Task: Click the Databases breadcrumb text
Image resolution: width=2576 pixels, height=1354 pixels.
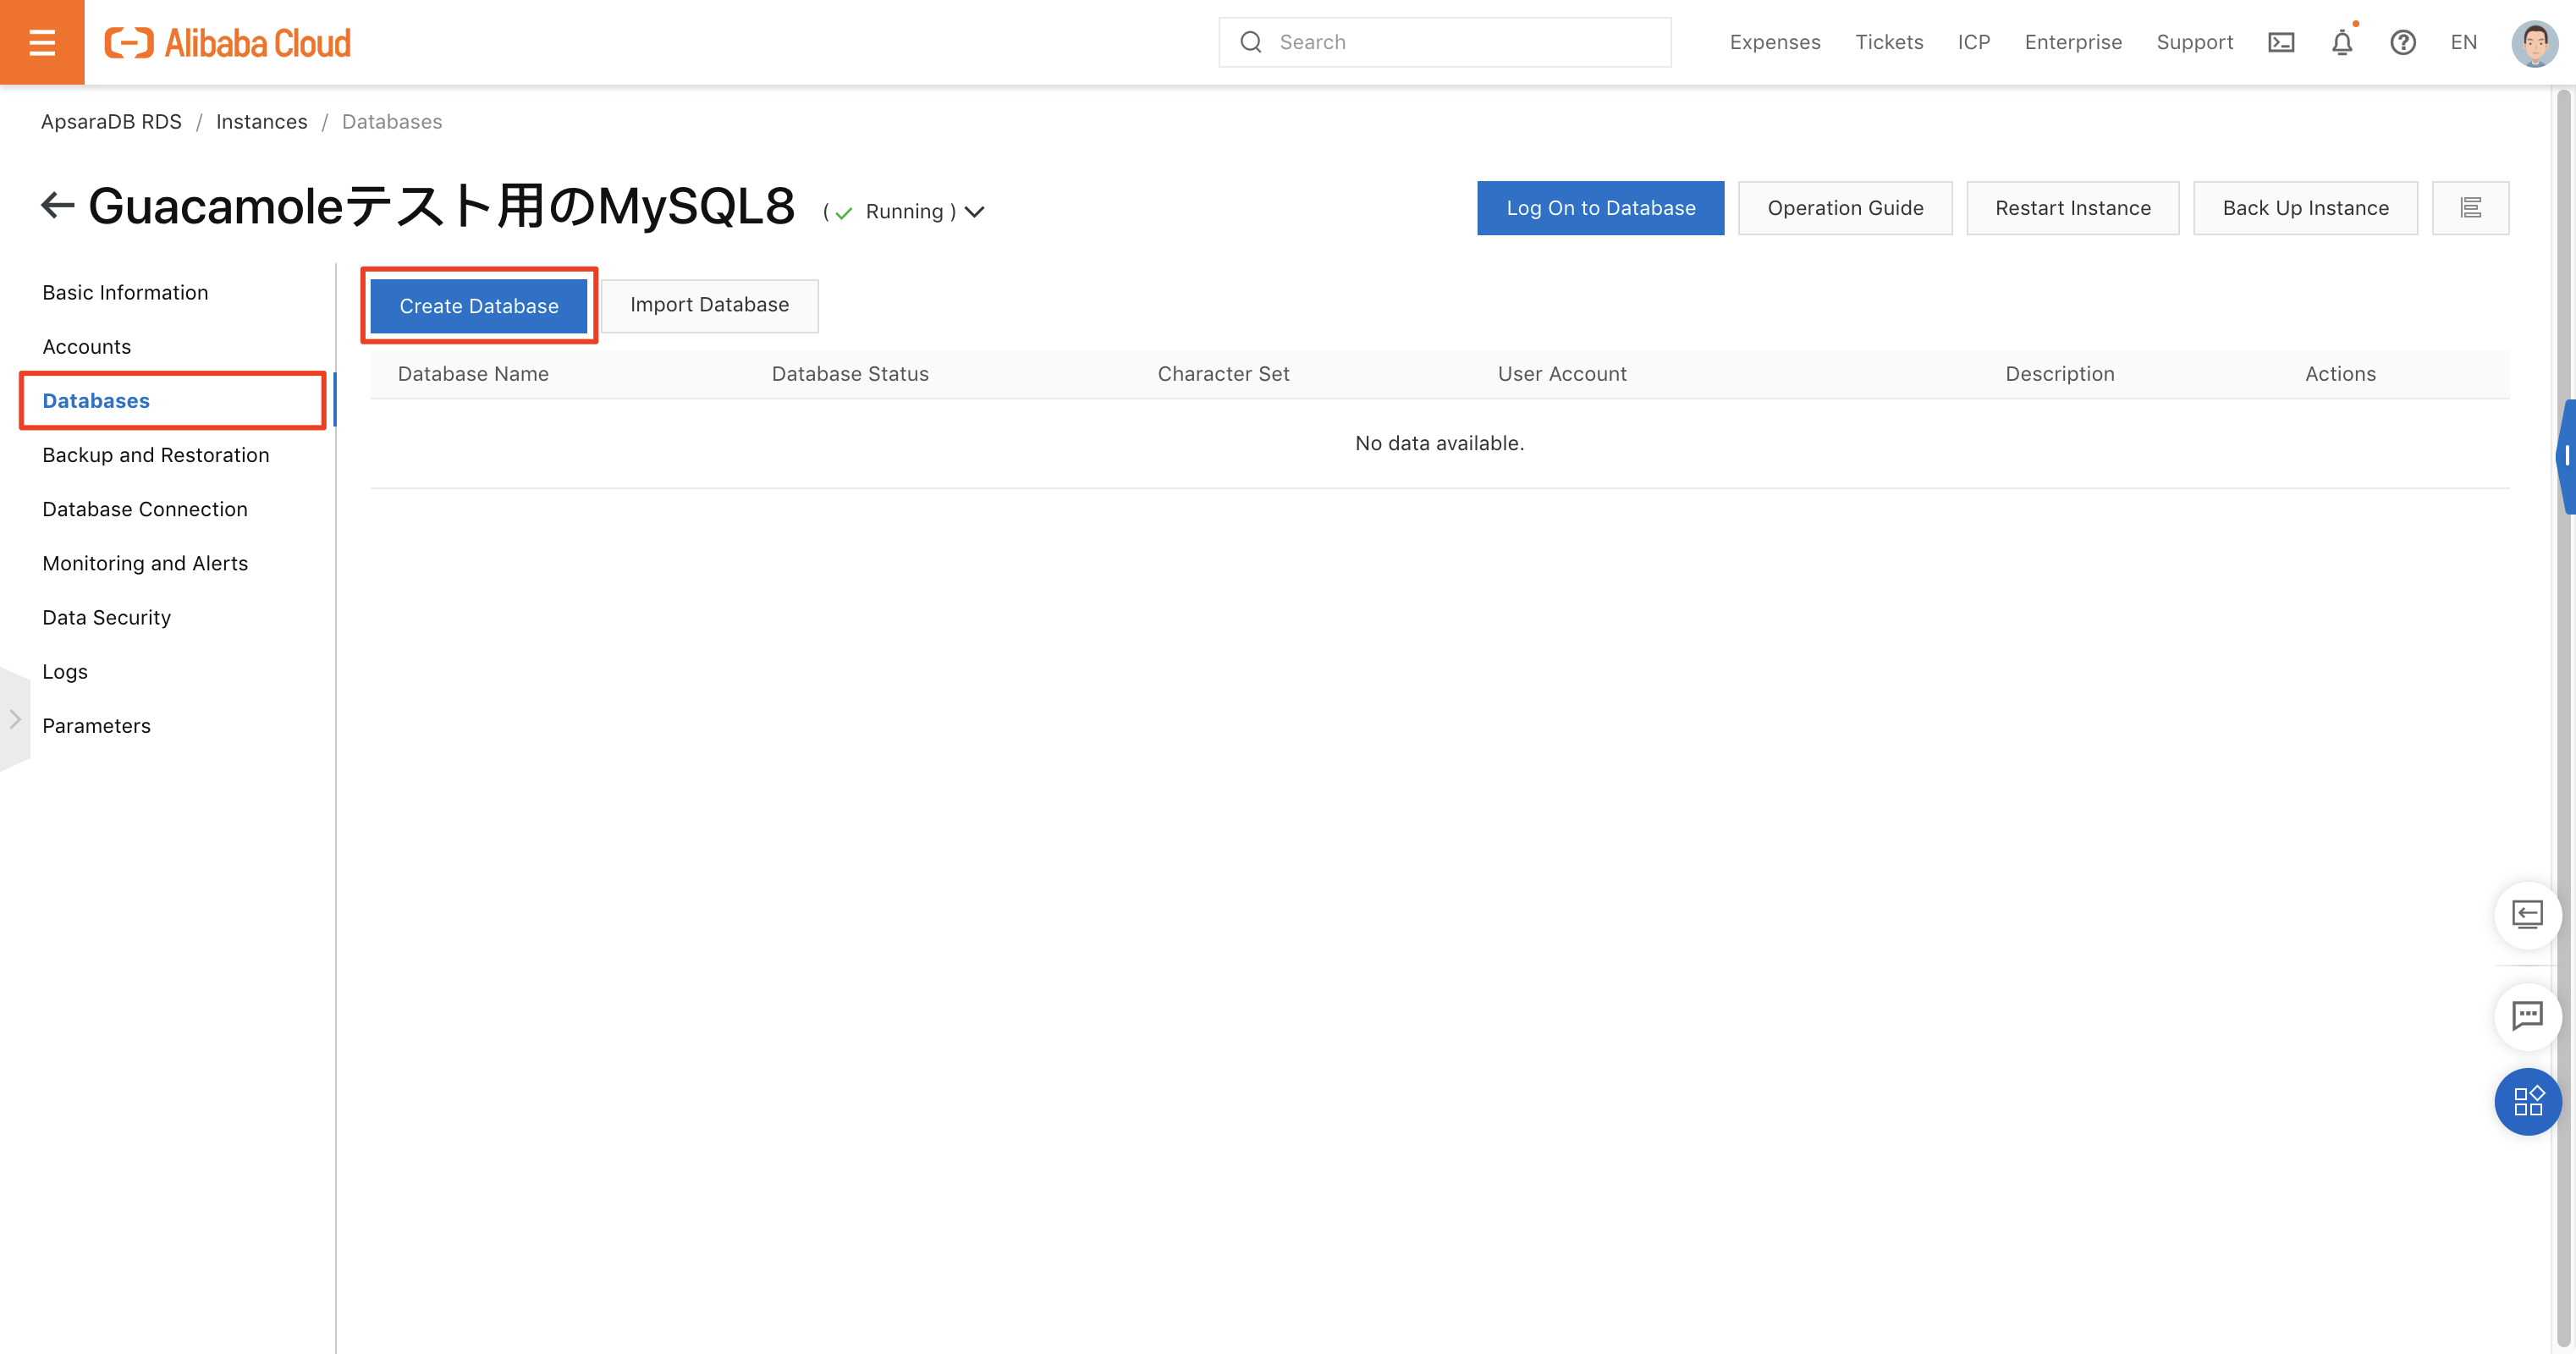Action: point(392,121)
